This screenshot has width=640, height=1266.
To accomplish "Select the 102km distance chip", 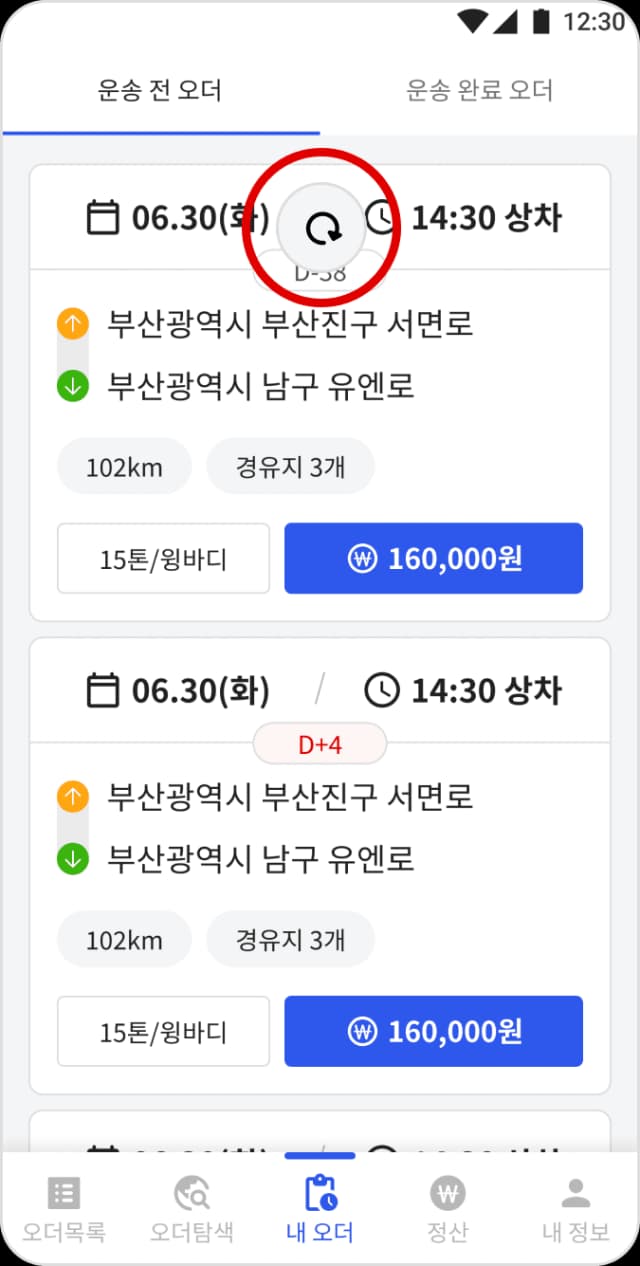I will coord(123,466).
